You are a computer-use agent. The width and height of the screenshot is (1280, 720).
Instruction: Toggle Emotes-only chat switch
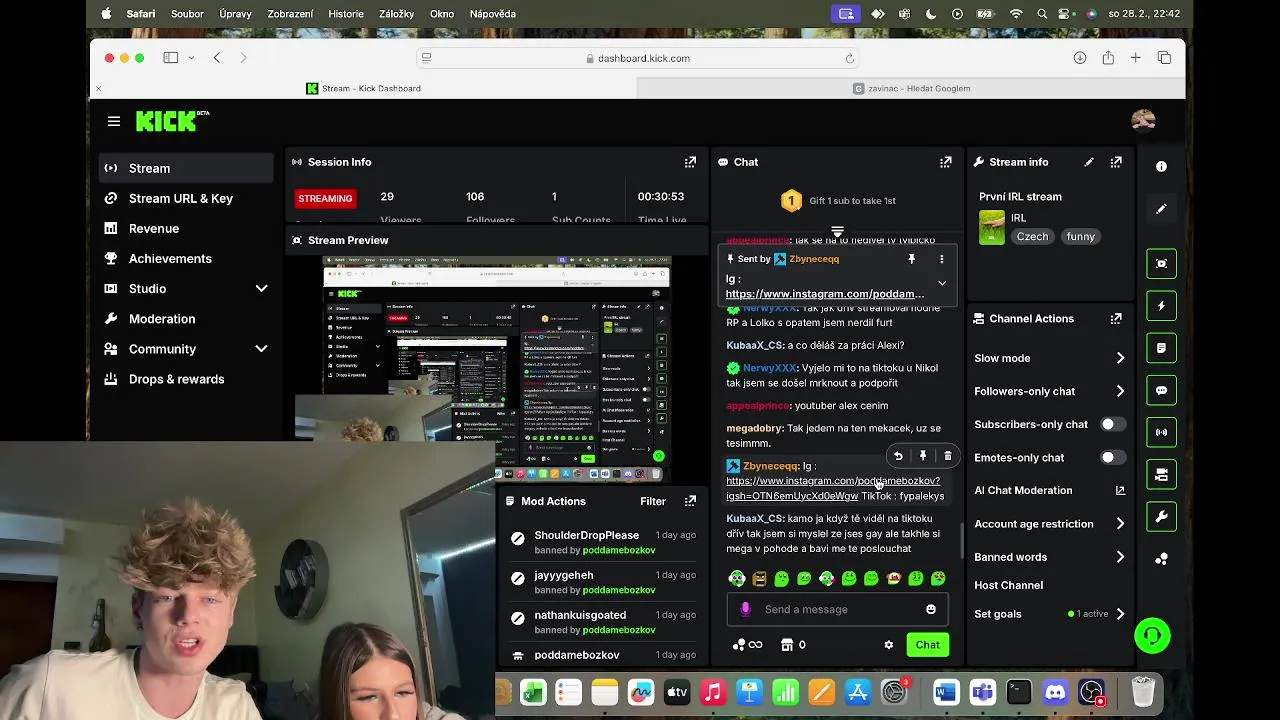(x=1112, y=457)
